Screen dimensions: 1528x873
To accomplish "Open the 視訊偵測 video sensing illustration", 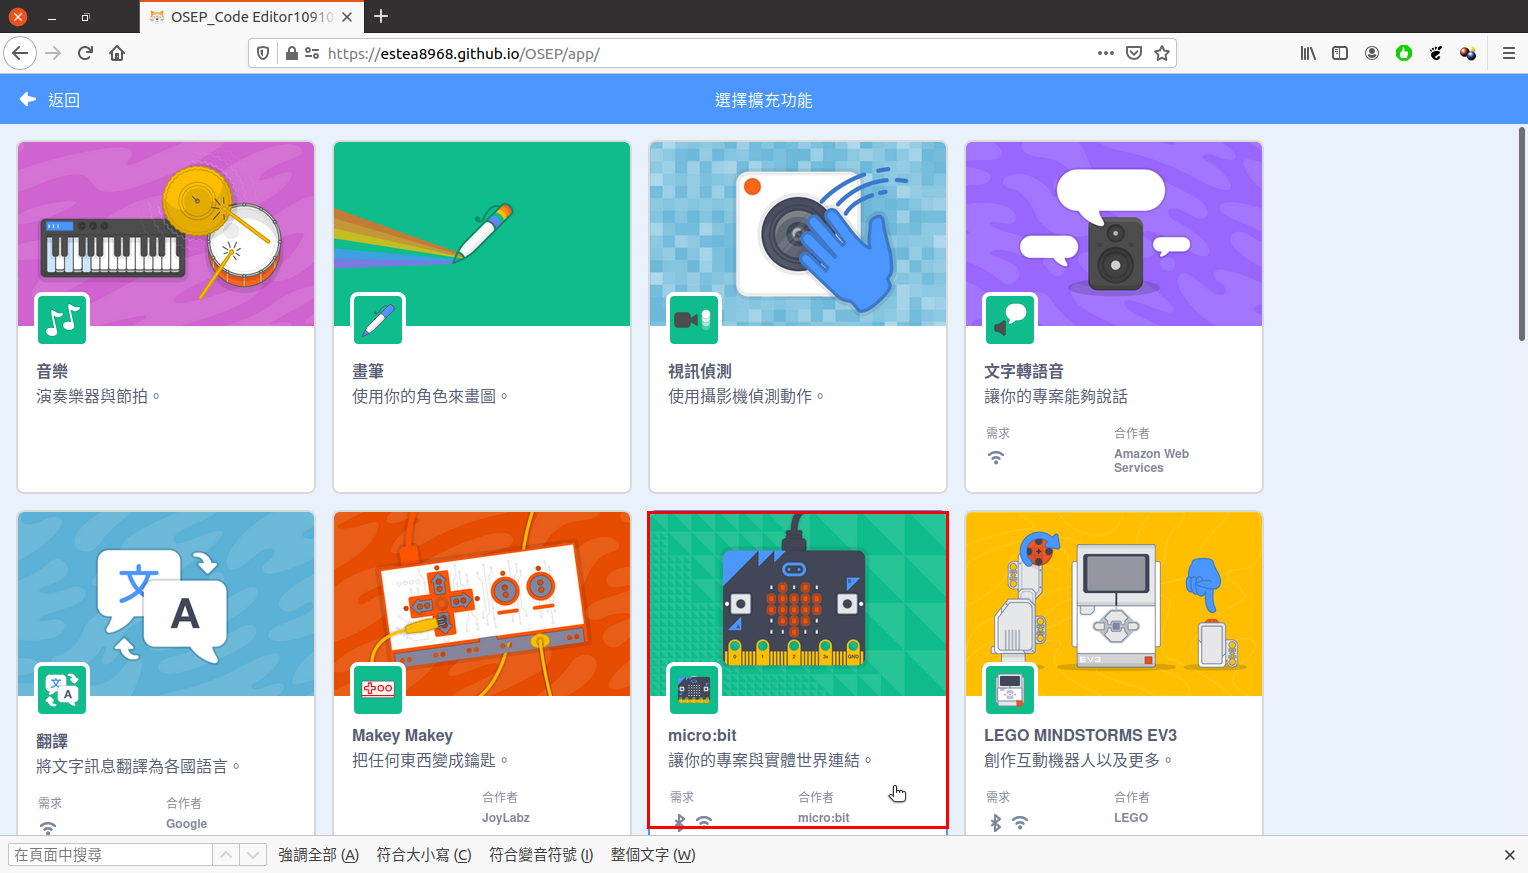I will pos(798,234).
